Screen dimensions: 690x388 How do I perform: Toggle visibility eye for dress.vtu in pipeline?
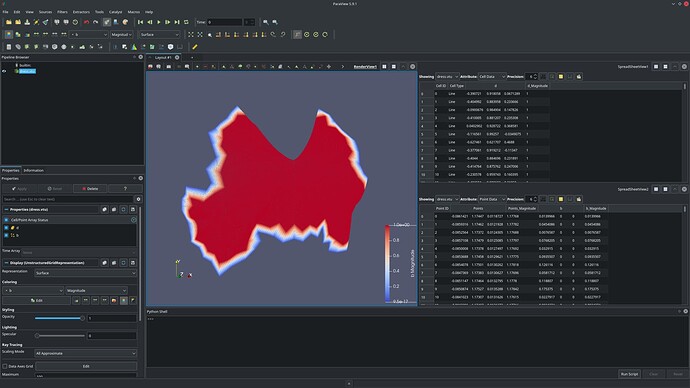[4, 71]
